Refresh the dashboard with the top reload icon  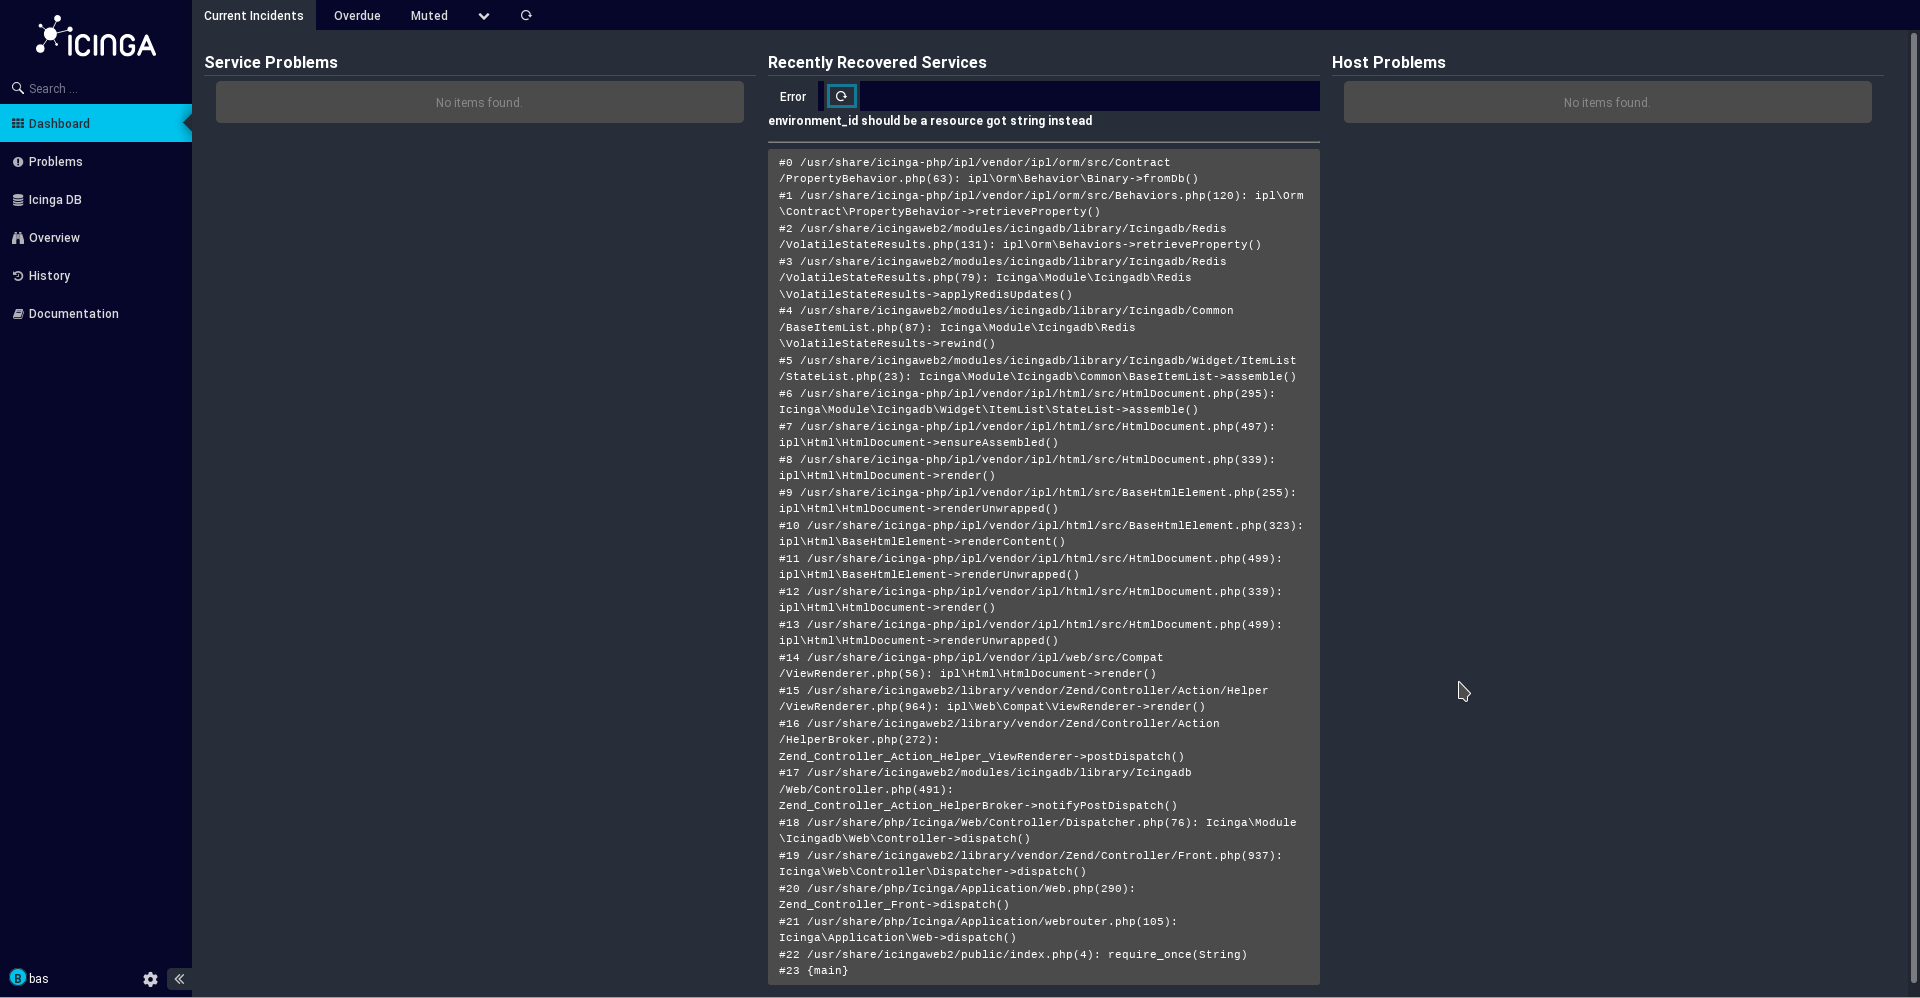coord(526,15)
